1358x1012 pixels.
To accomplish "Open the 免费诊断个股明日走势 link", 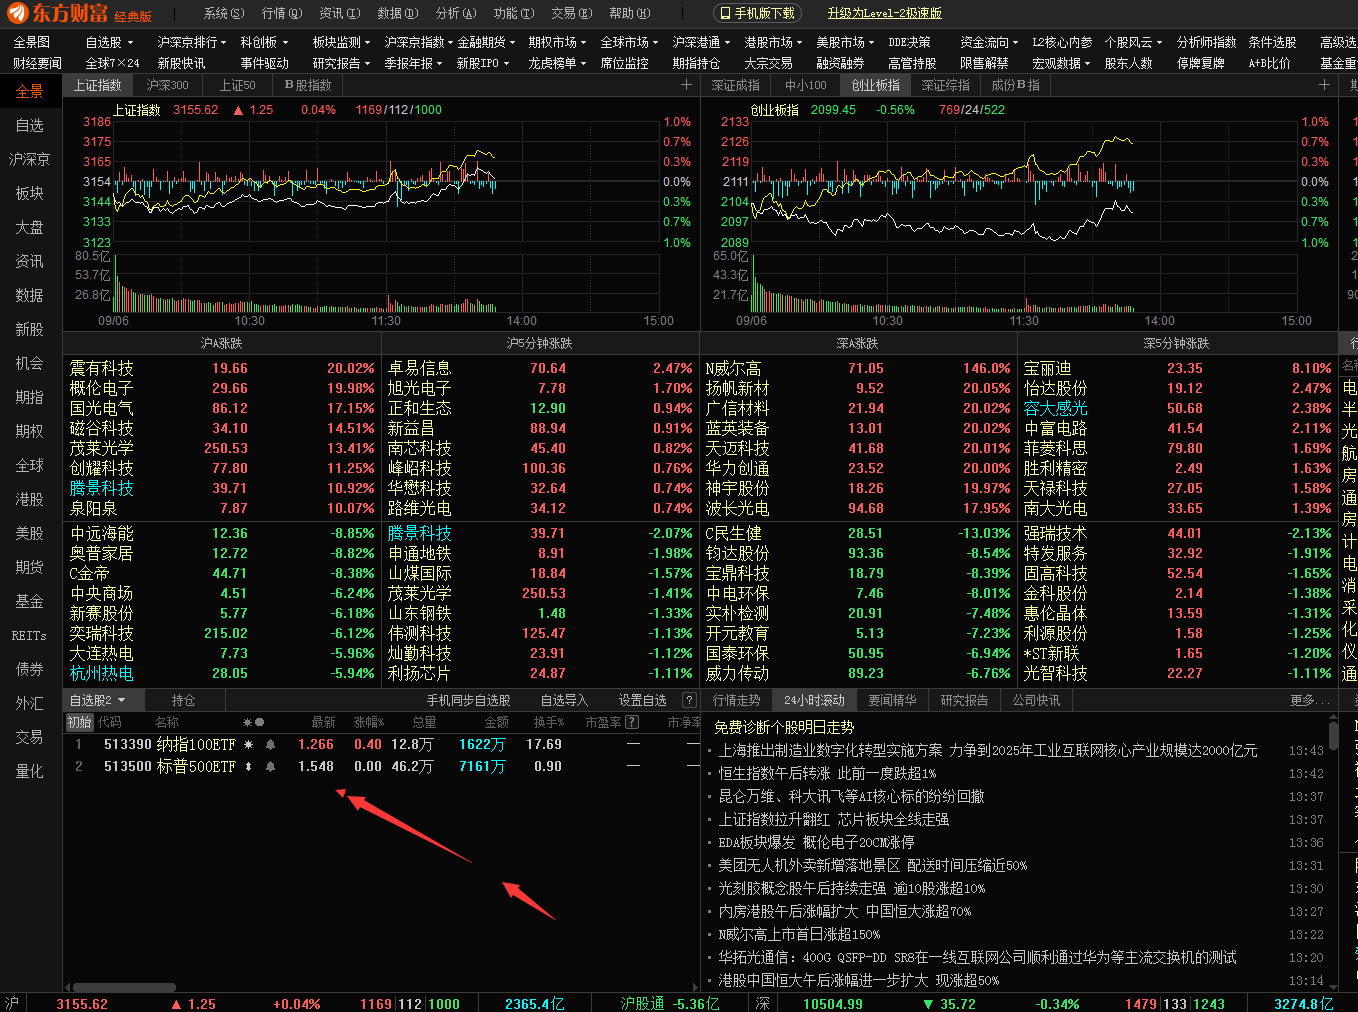I will 784,727.
